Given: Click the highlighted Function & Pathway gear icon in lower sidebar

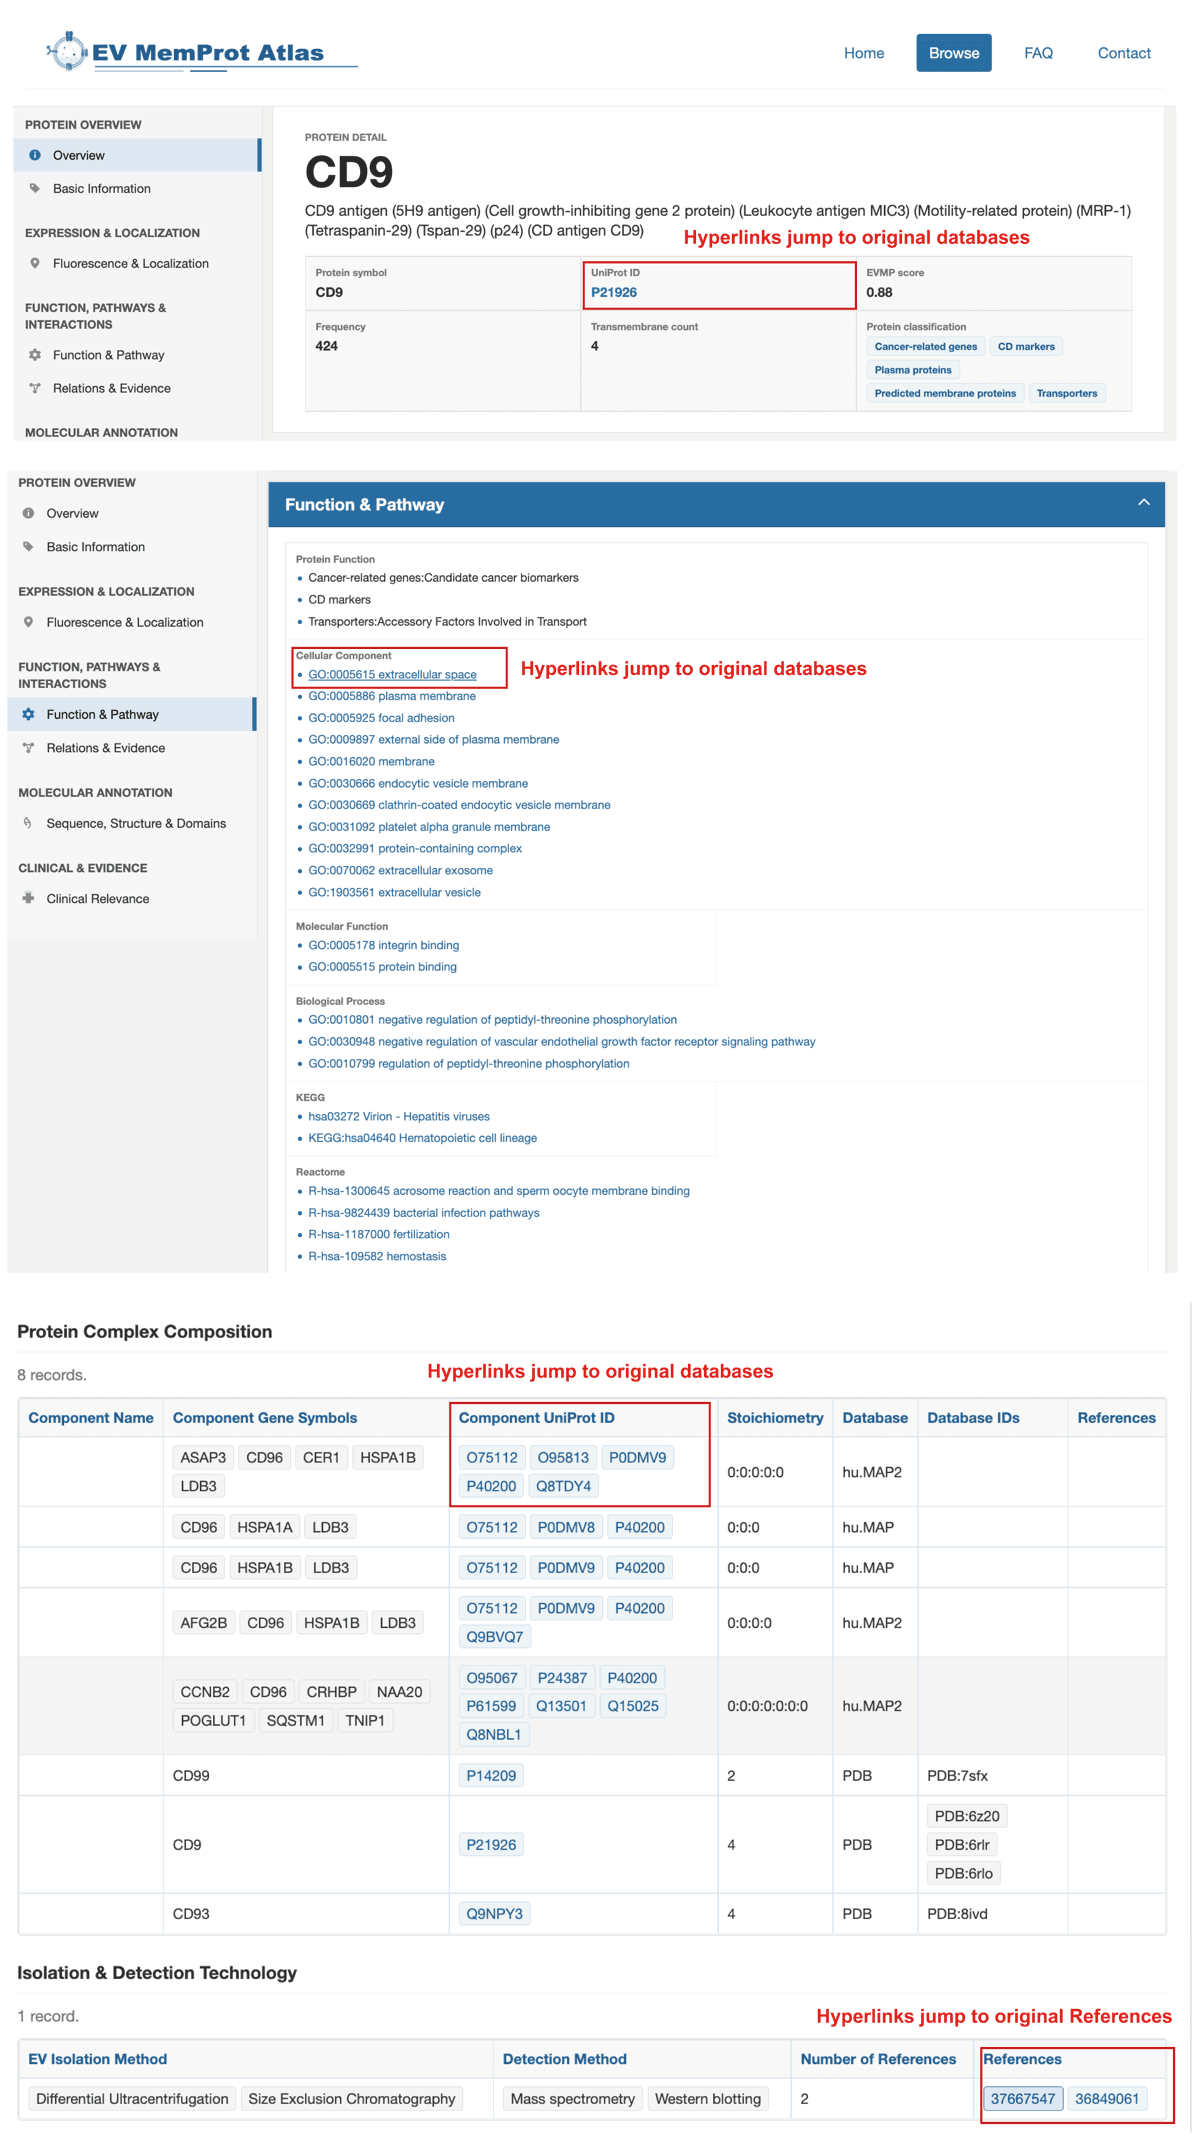Looking at the screenshot, I should tap(28, 714).
